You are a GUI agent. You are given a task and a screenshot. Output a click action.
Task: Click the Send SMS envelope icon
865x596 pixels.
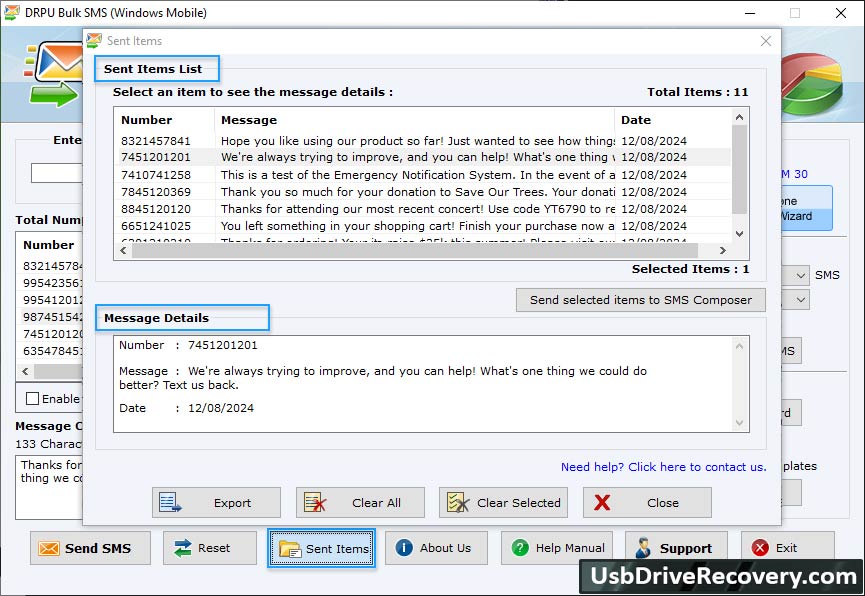pos(49,549)
